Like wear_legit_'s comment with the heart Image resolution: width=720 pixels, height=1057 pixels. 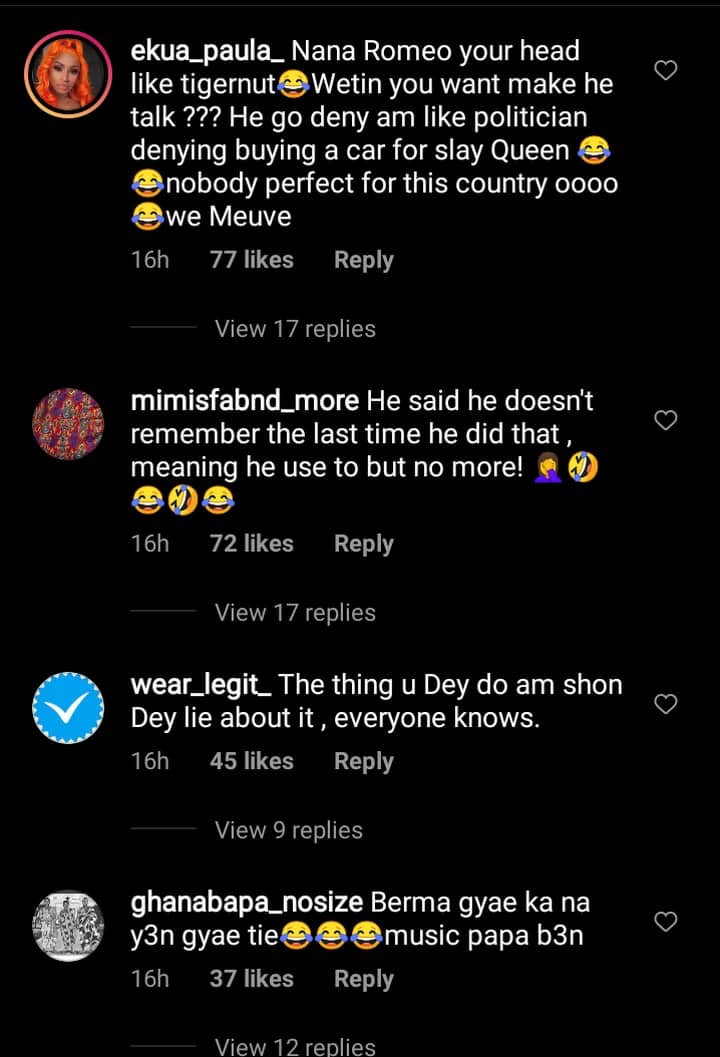click(665, 705)
